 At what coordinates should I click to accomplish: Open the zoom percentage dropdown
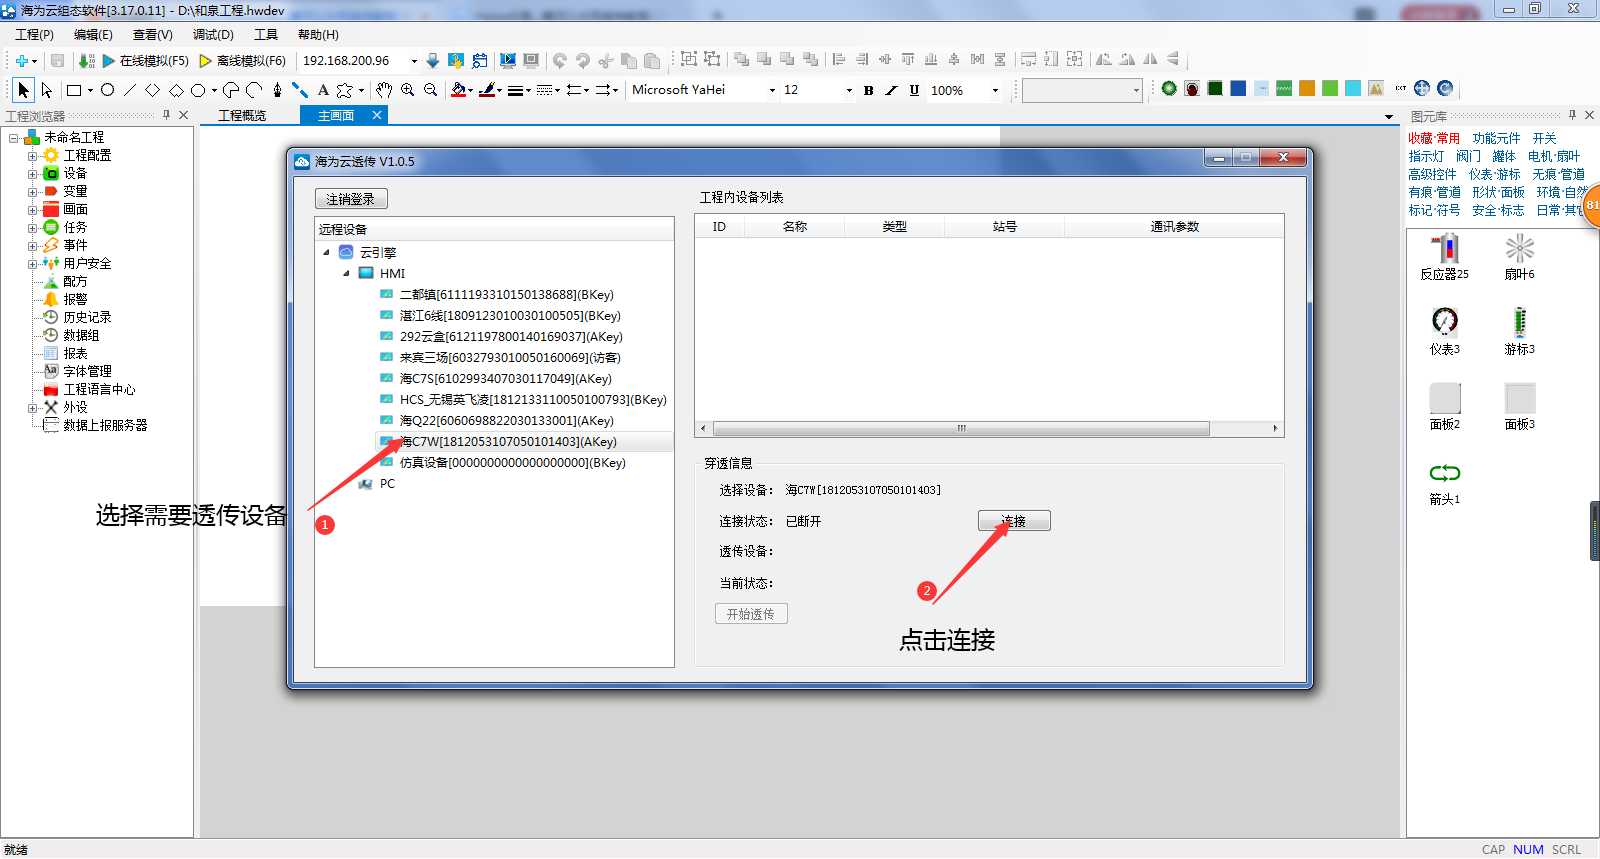[x=995, y=90]
